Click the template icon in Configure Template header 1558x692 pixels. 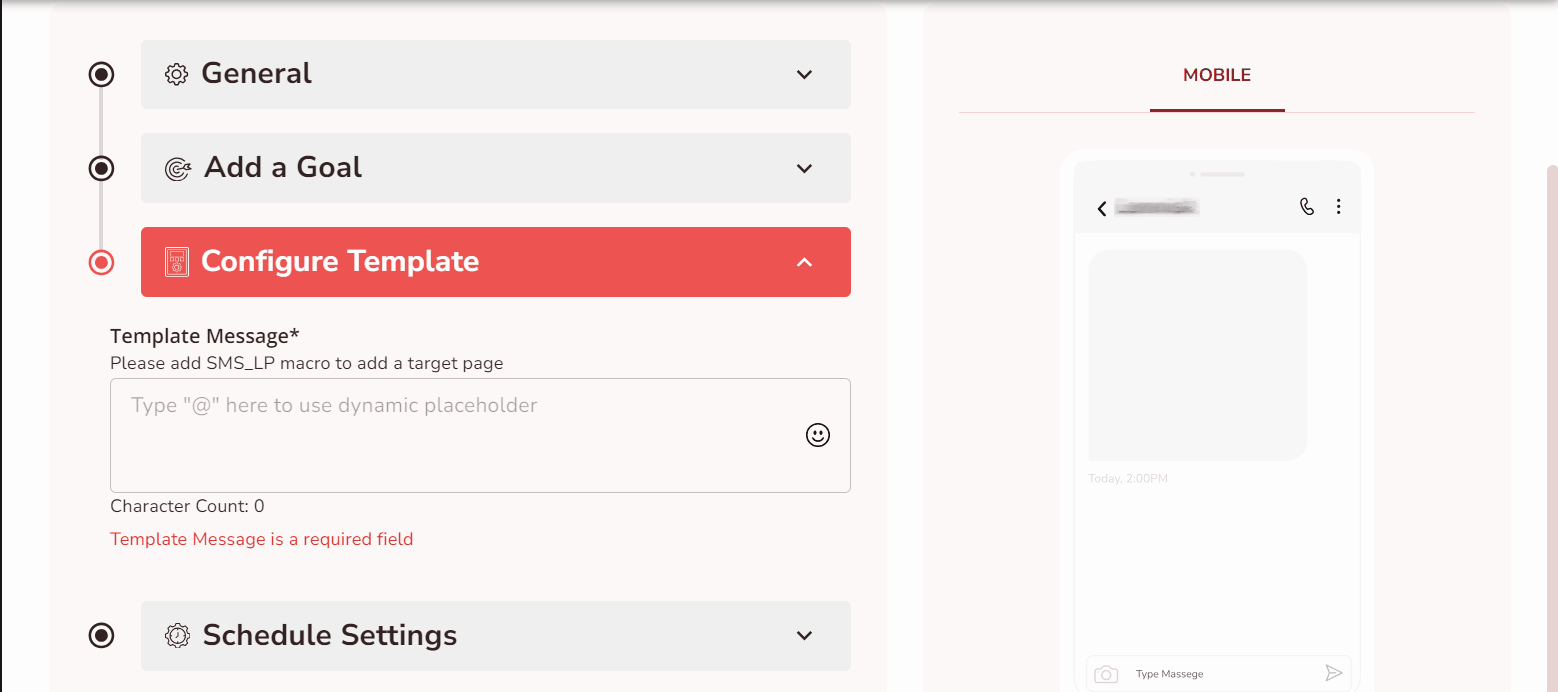(177, 262)
